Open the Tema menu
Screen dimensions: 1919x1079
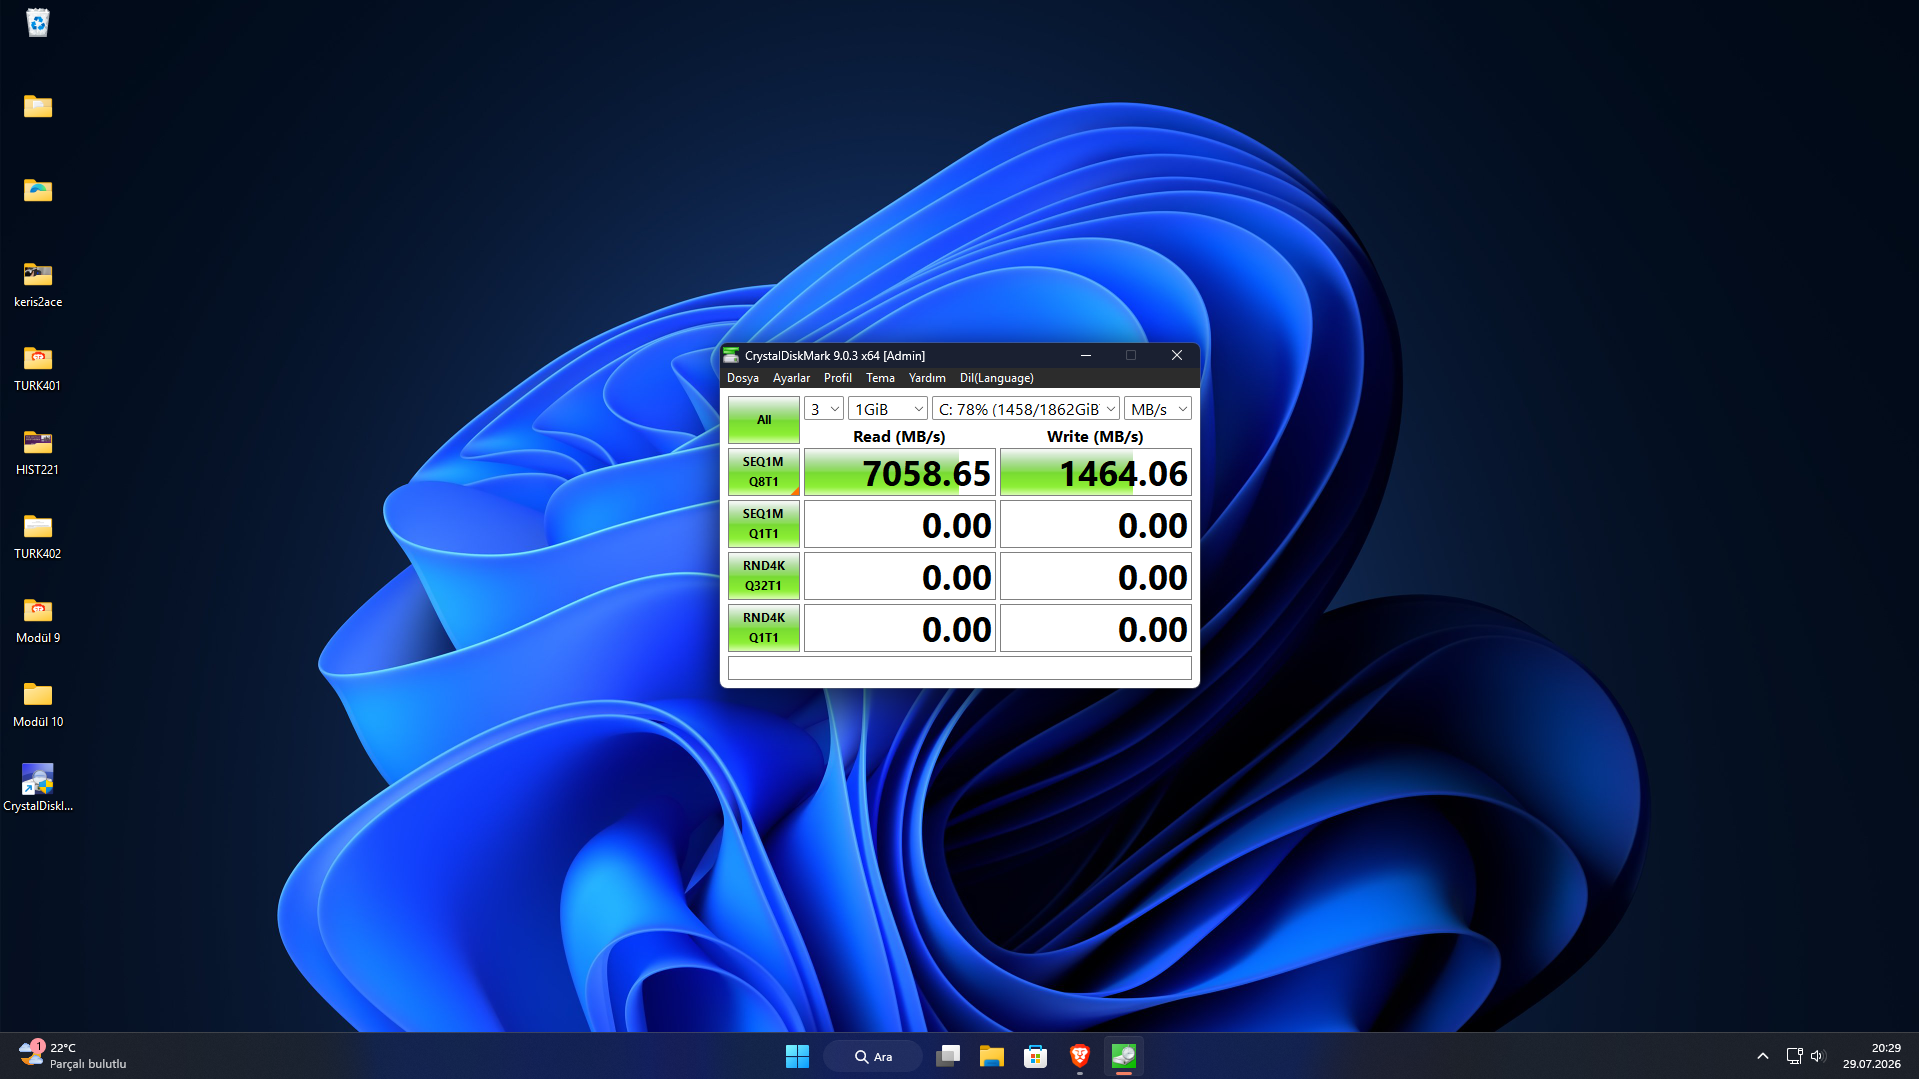coord(880,378)
